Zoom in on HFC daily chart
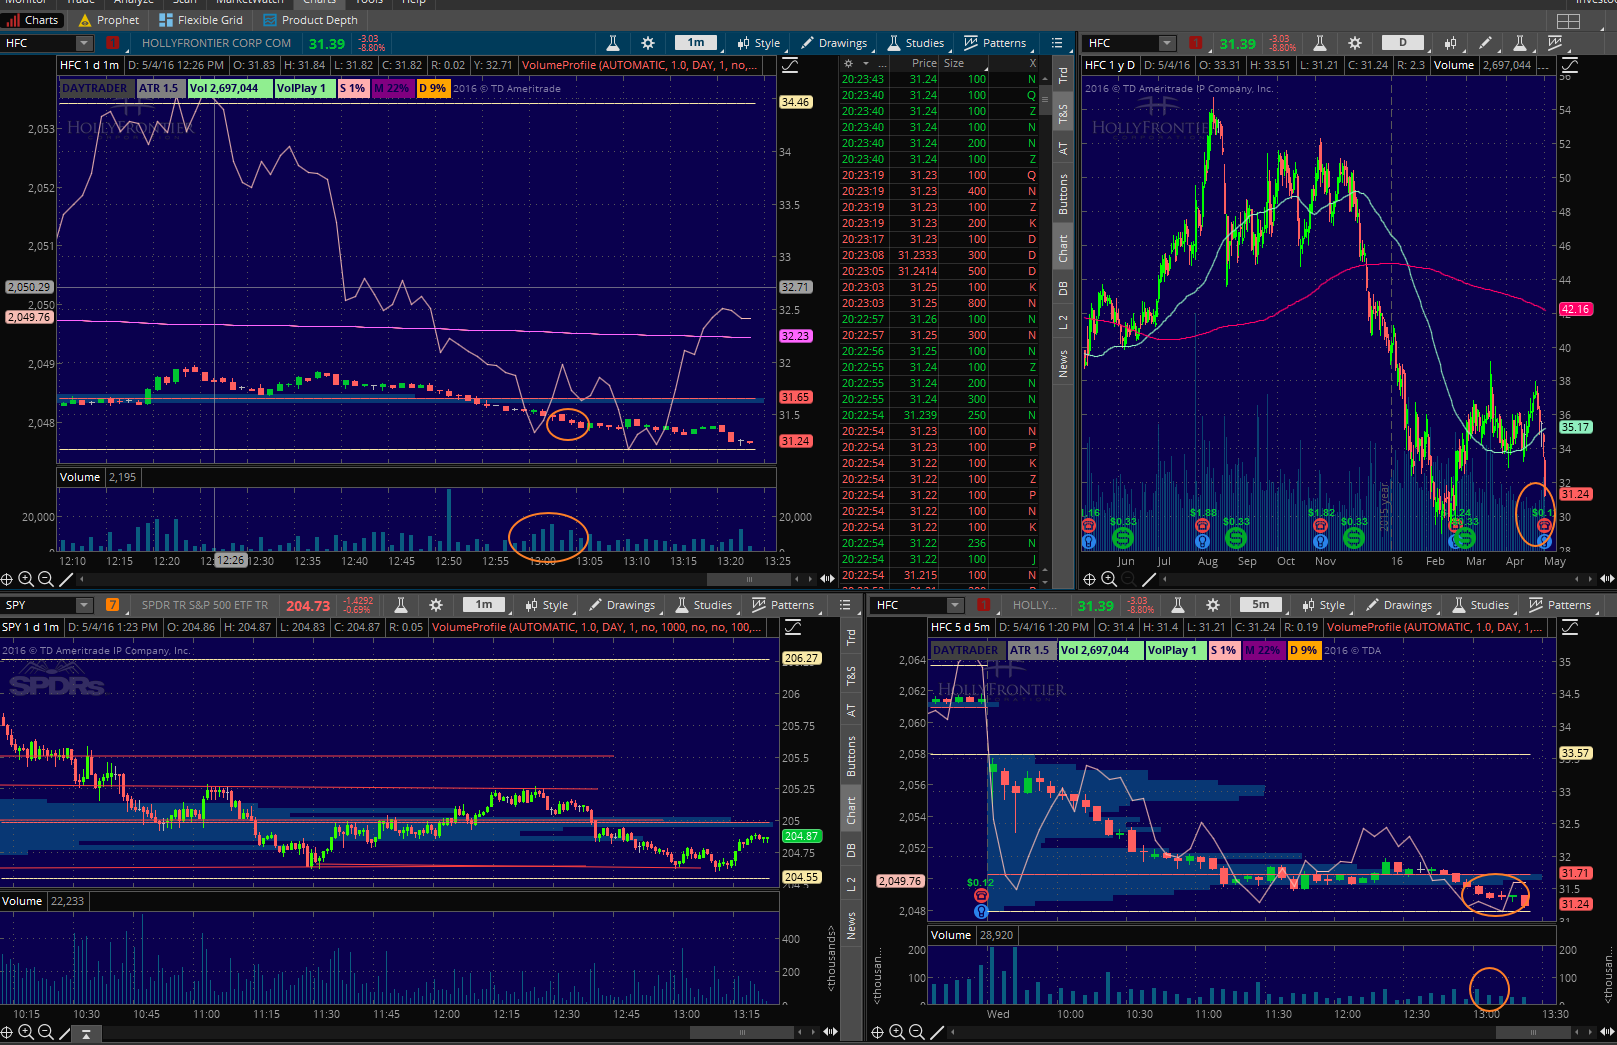This screenshot has width=1617, height=1045. click(x=1109, y=579)
